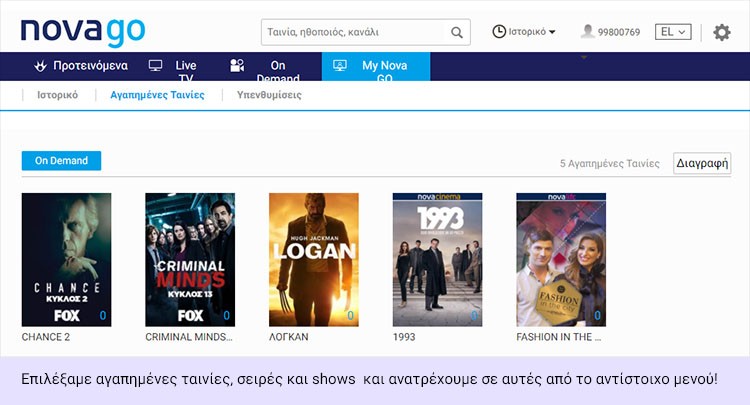The image size is (750, 405).
Task: Open the Chance 2 poster
Action: click(x=66, y=260)
